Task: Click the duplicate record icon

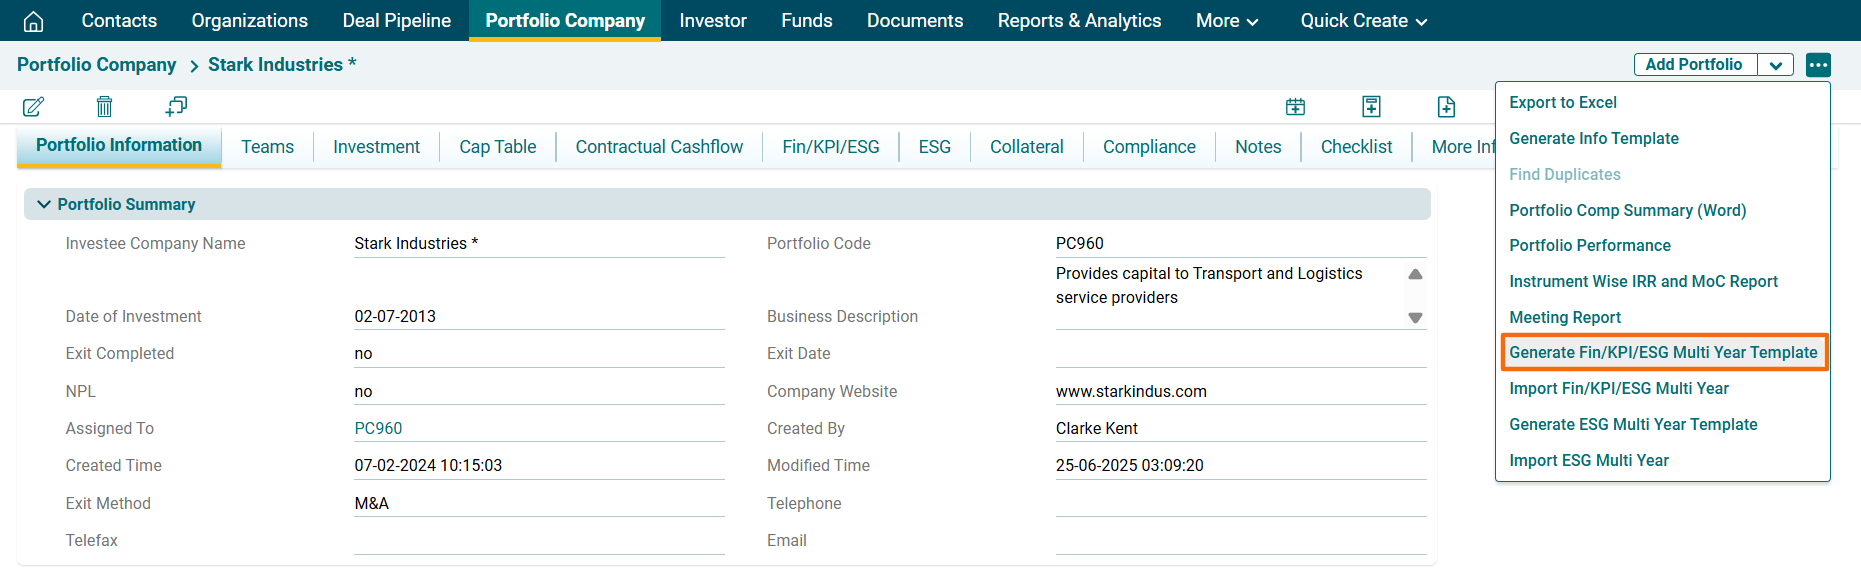Action: (177, 106)
